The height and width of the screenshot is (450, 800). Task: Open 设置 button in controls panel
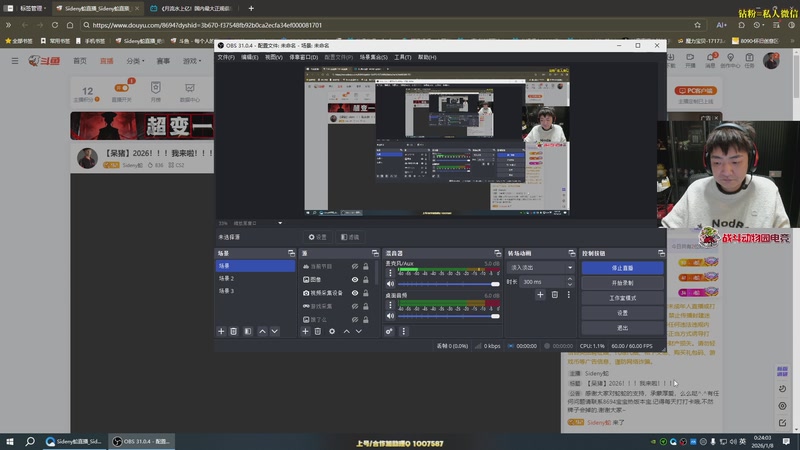[x=622, y=313]
